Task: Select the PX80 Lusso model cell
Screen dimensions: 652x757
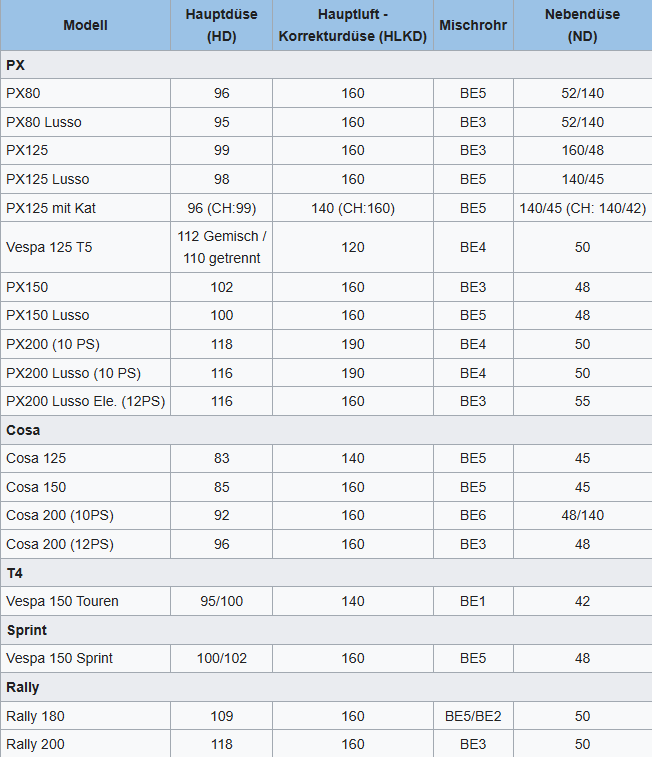Action: (85, 122)
